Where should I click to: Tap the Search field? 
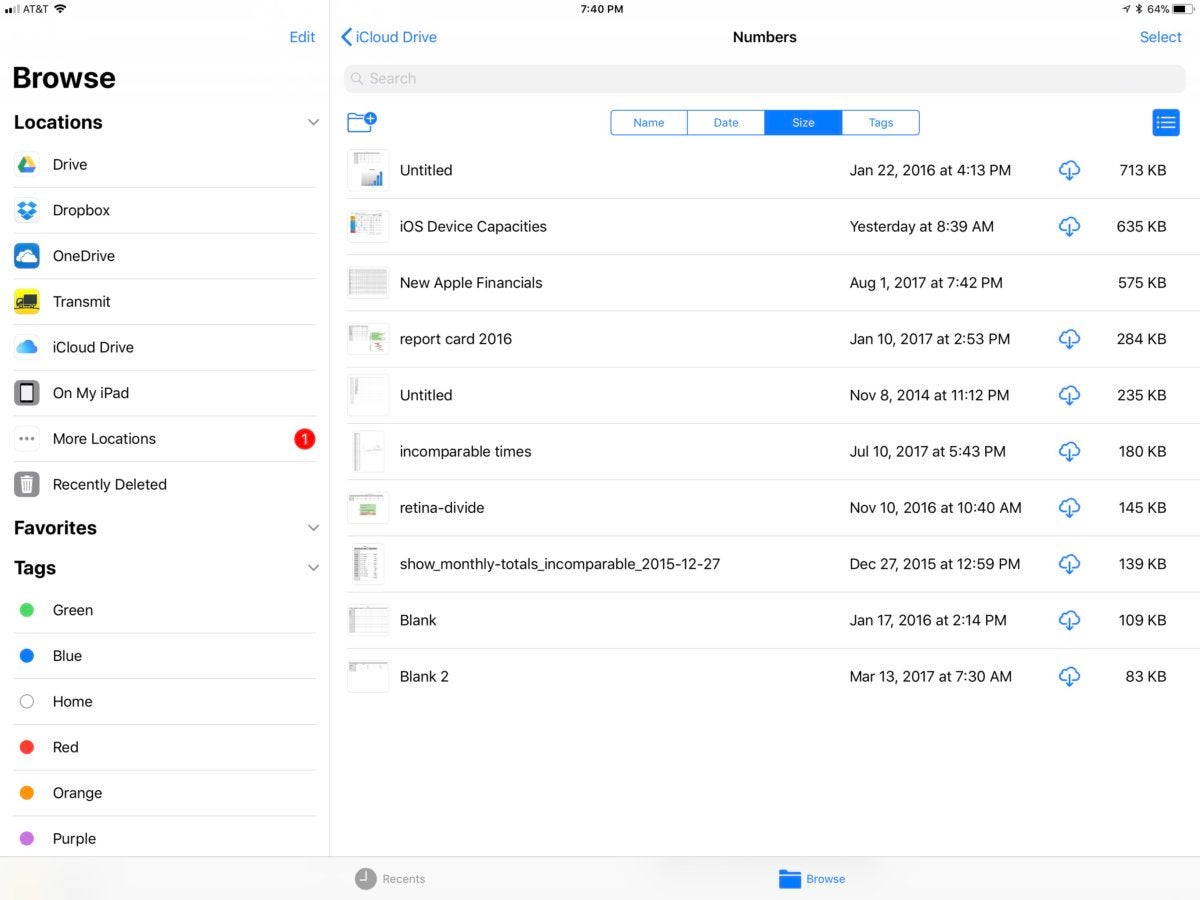[x=765, y=79]
